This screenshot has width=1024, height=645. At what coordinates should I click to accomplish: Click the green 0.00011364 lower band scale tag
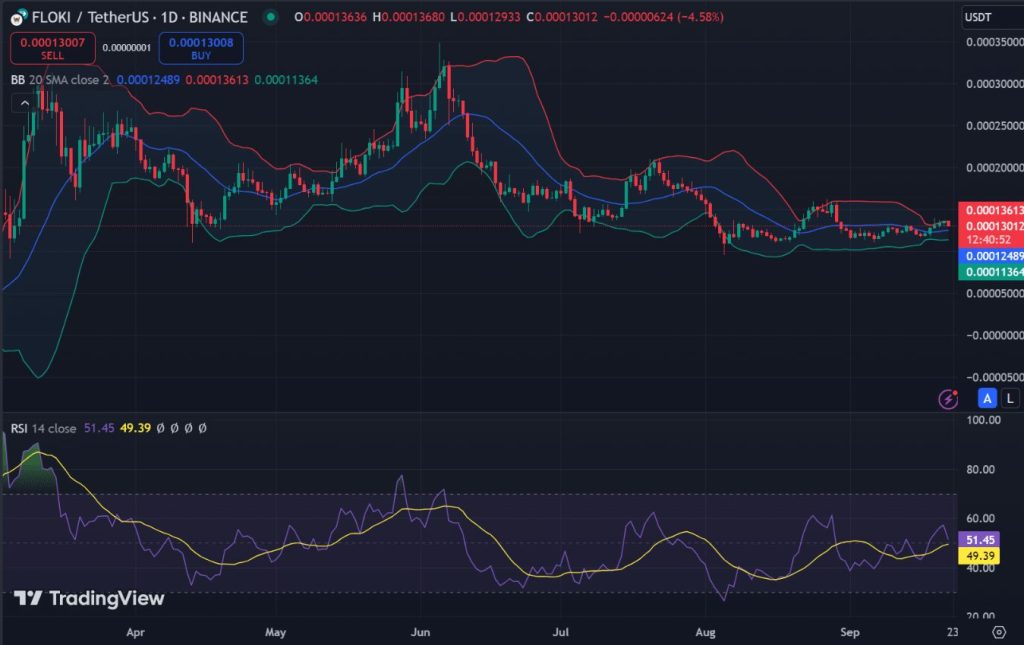click(x=991, y=272)
